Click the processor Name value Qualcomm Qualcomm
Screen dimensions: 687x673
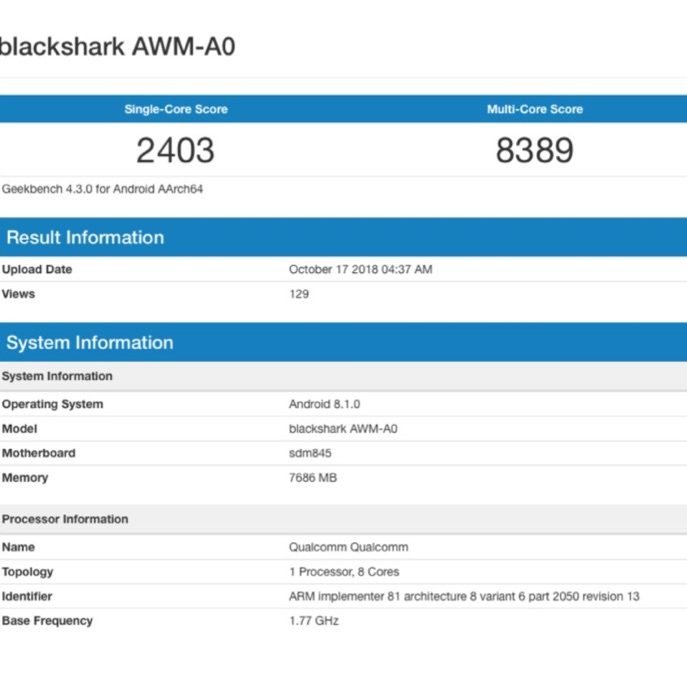pos(348,547)
